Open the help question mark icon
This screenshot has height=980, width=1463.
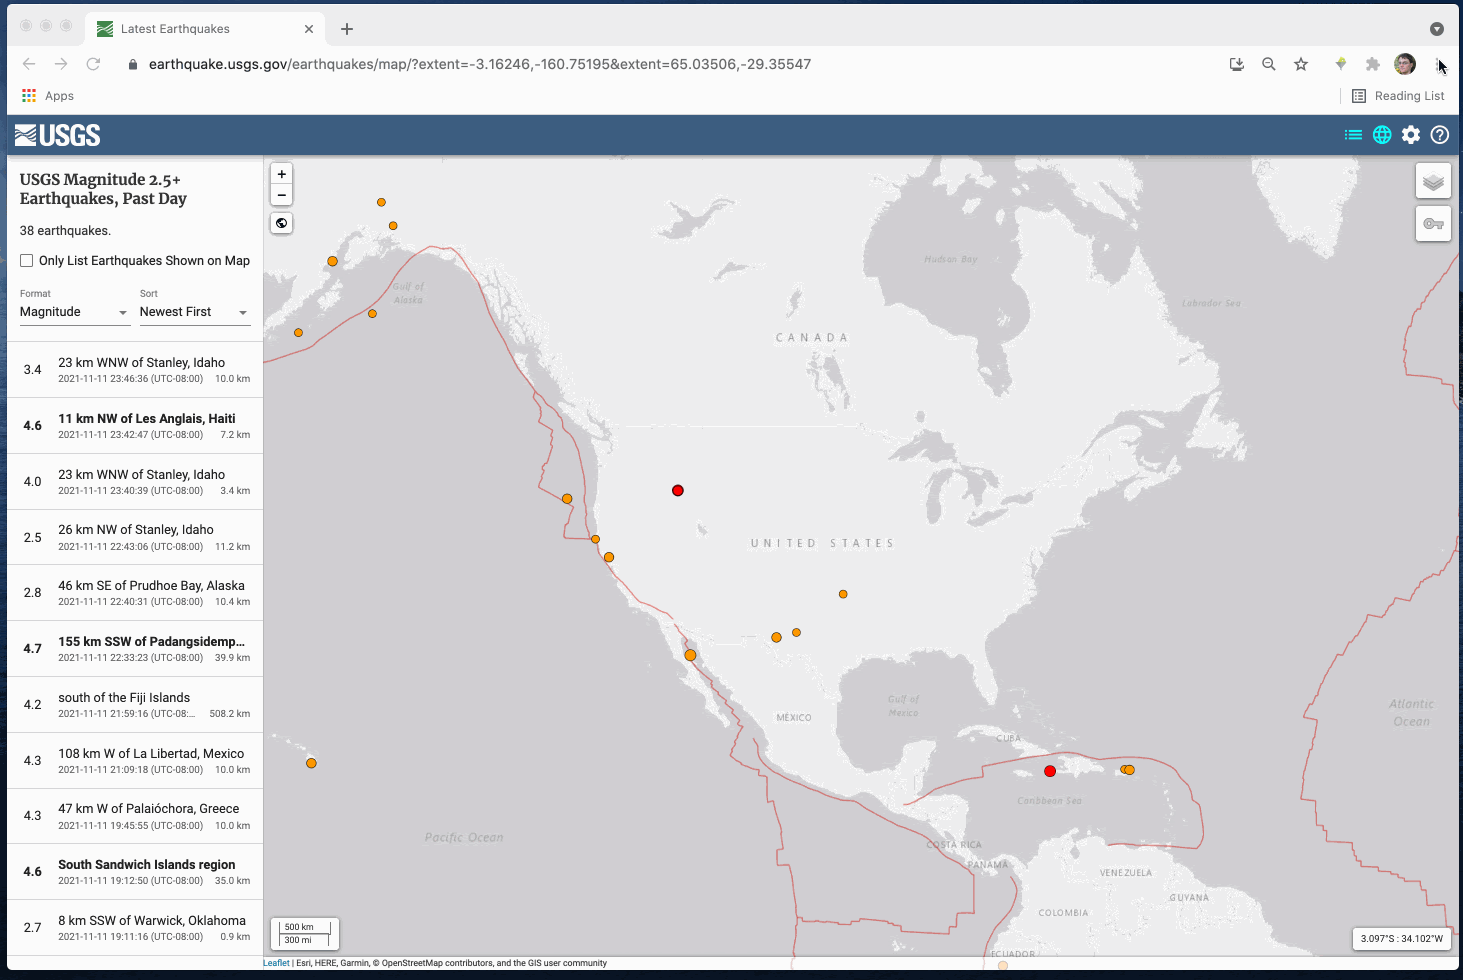[x=1440, y=135]
